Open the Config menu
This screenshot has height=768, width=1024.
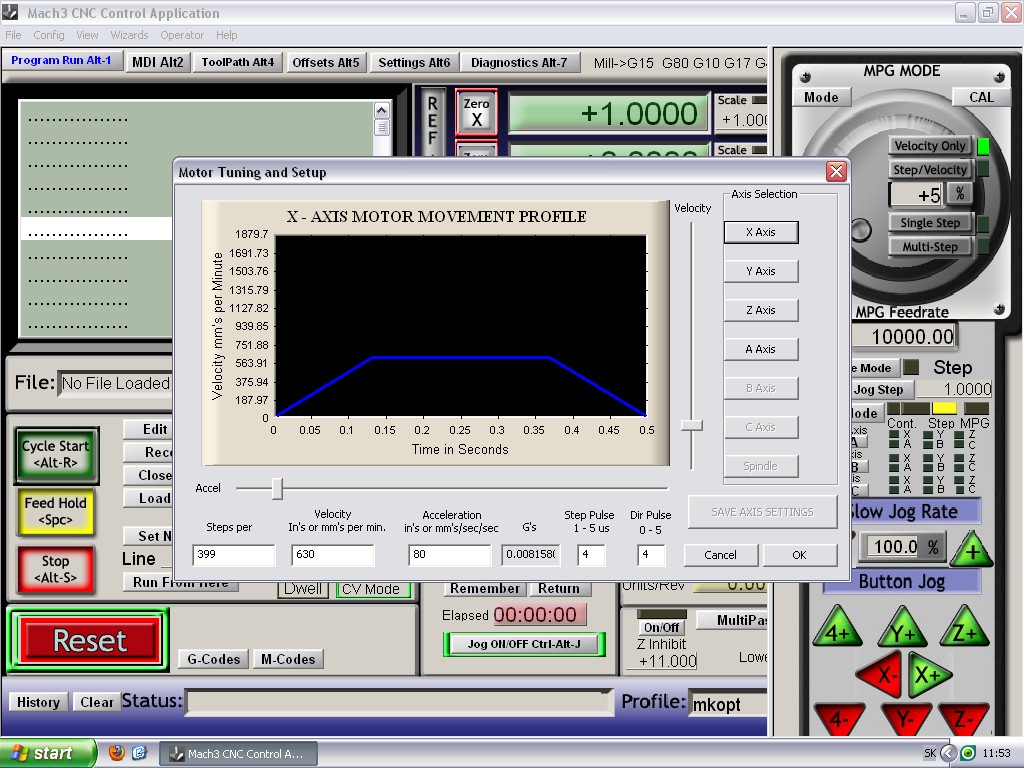[49, 35]
